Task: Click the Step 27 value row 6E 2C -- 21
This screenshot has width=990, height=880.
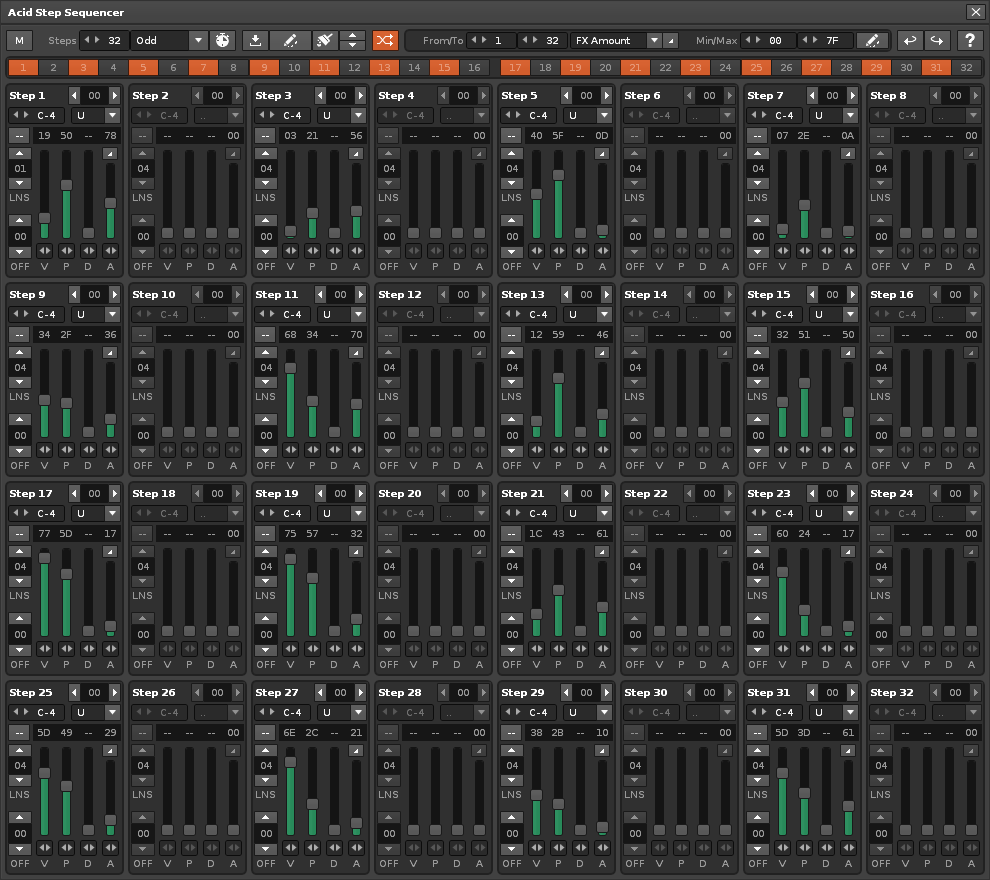Action: [322, 732]
